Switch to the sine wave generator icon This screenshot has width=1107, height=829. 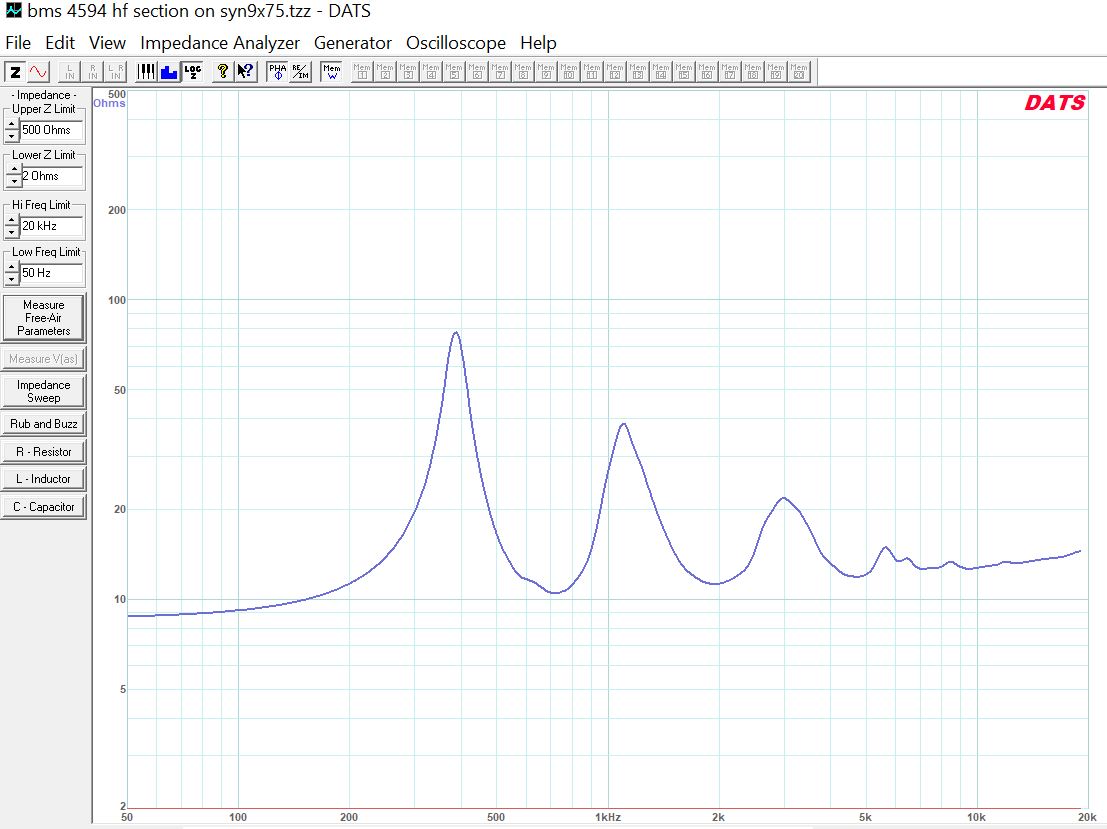click(x=38, y=72)
